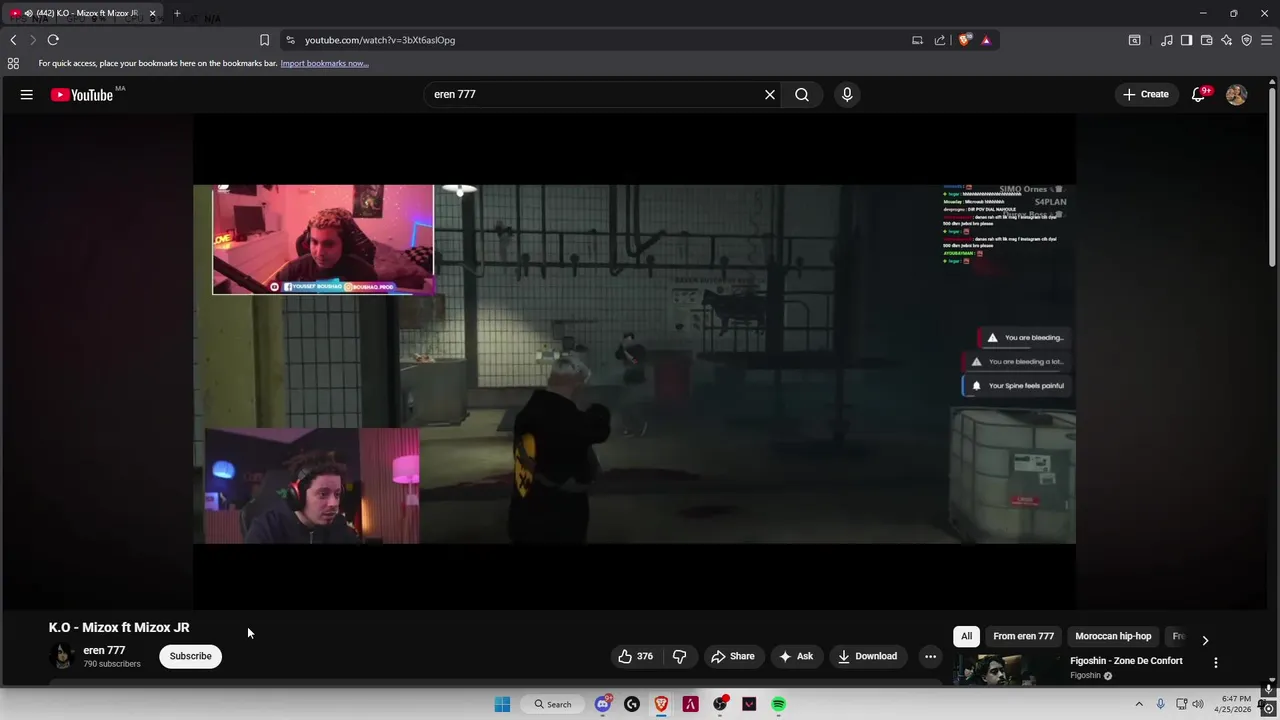
Task: Open the volume tray icon
Action: coord(1198,704)
